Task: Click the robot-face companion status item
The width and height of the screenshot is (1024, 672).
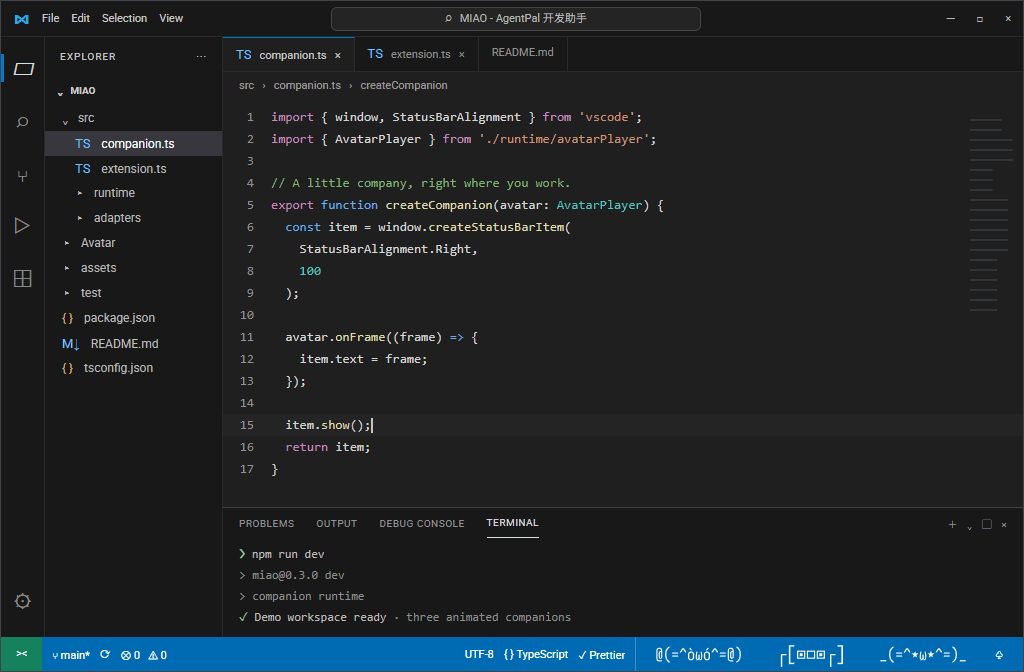Action: [x=811, y=655]
